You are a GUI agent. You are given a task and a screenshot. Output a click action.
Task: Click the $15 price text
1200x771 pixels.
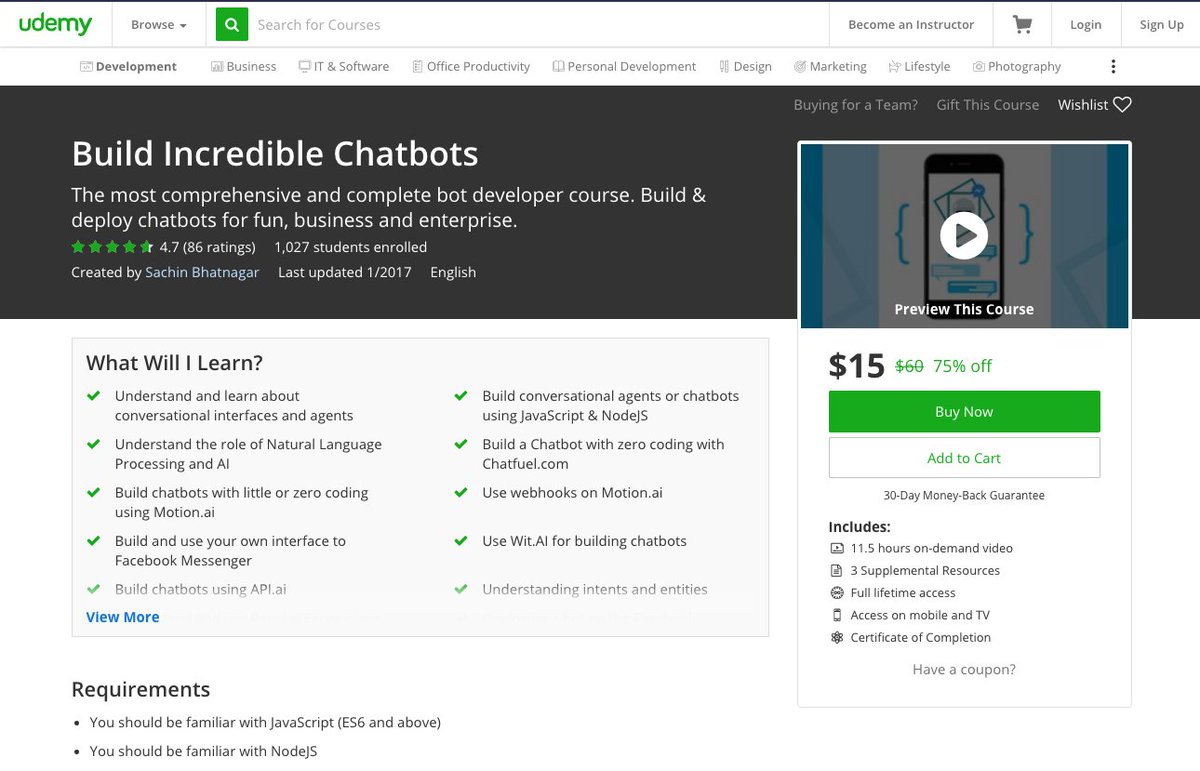[857, 366]
